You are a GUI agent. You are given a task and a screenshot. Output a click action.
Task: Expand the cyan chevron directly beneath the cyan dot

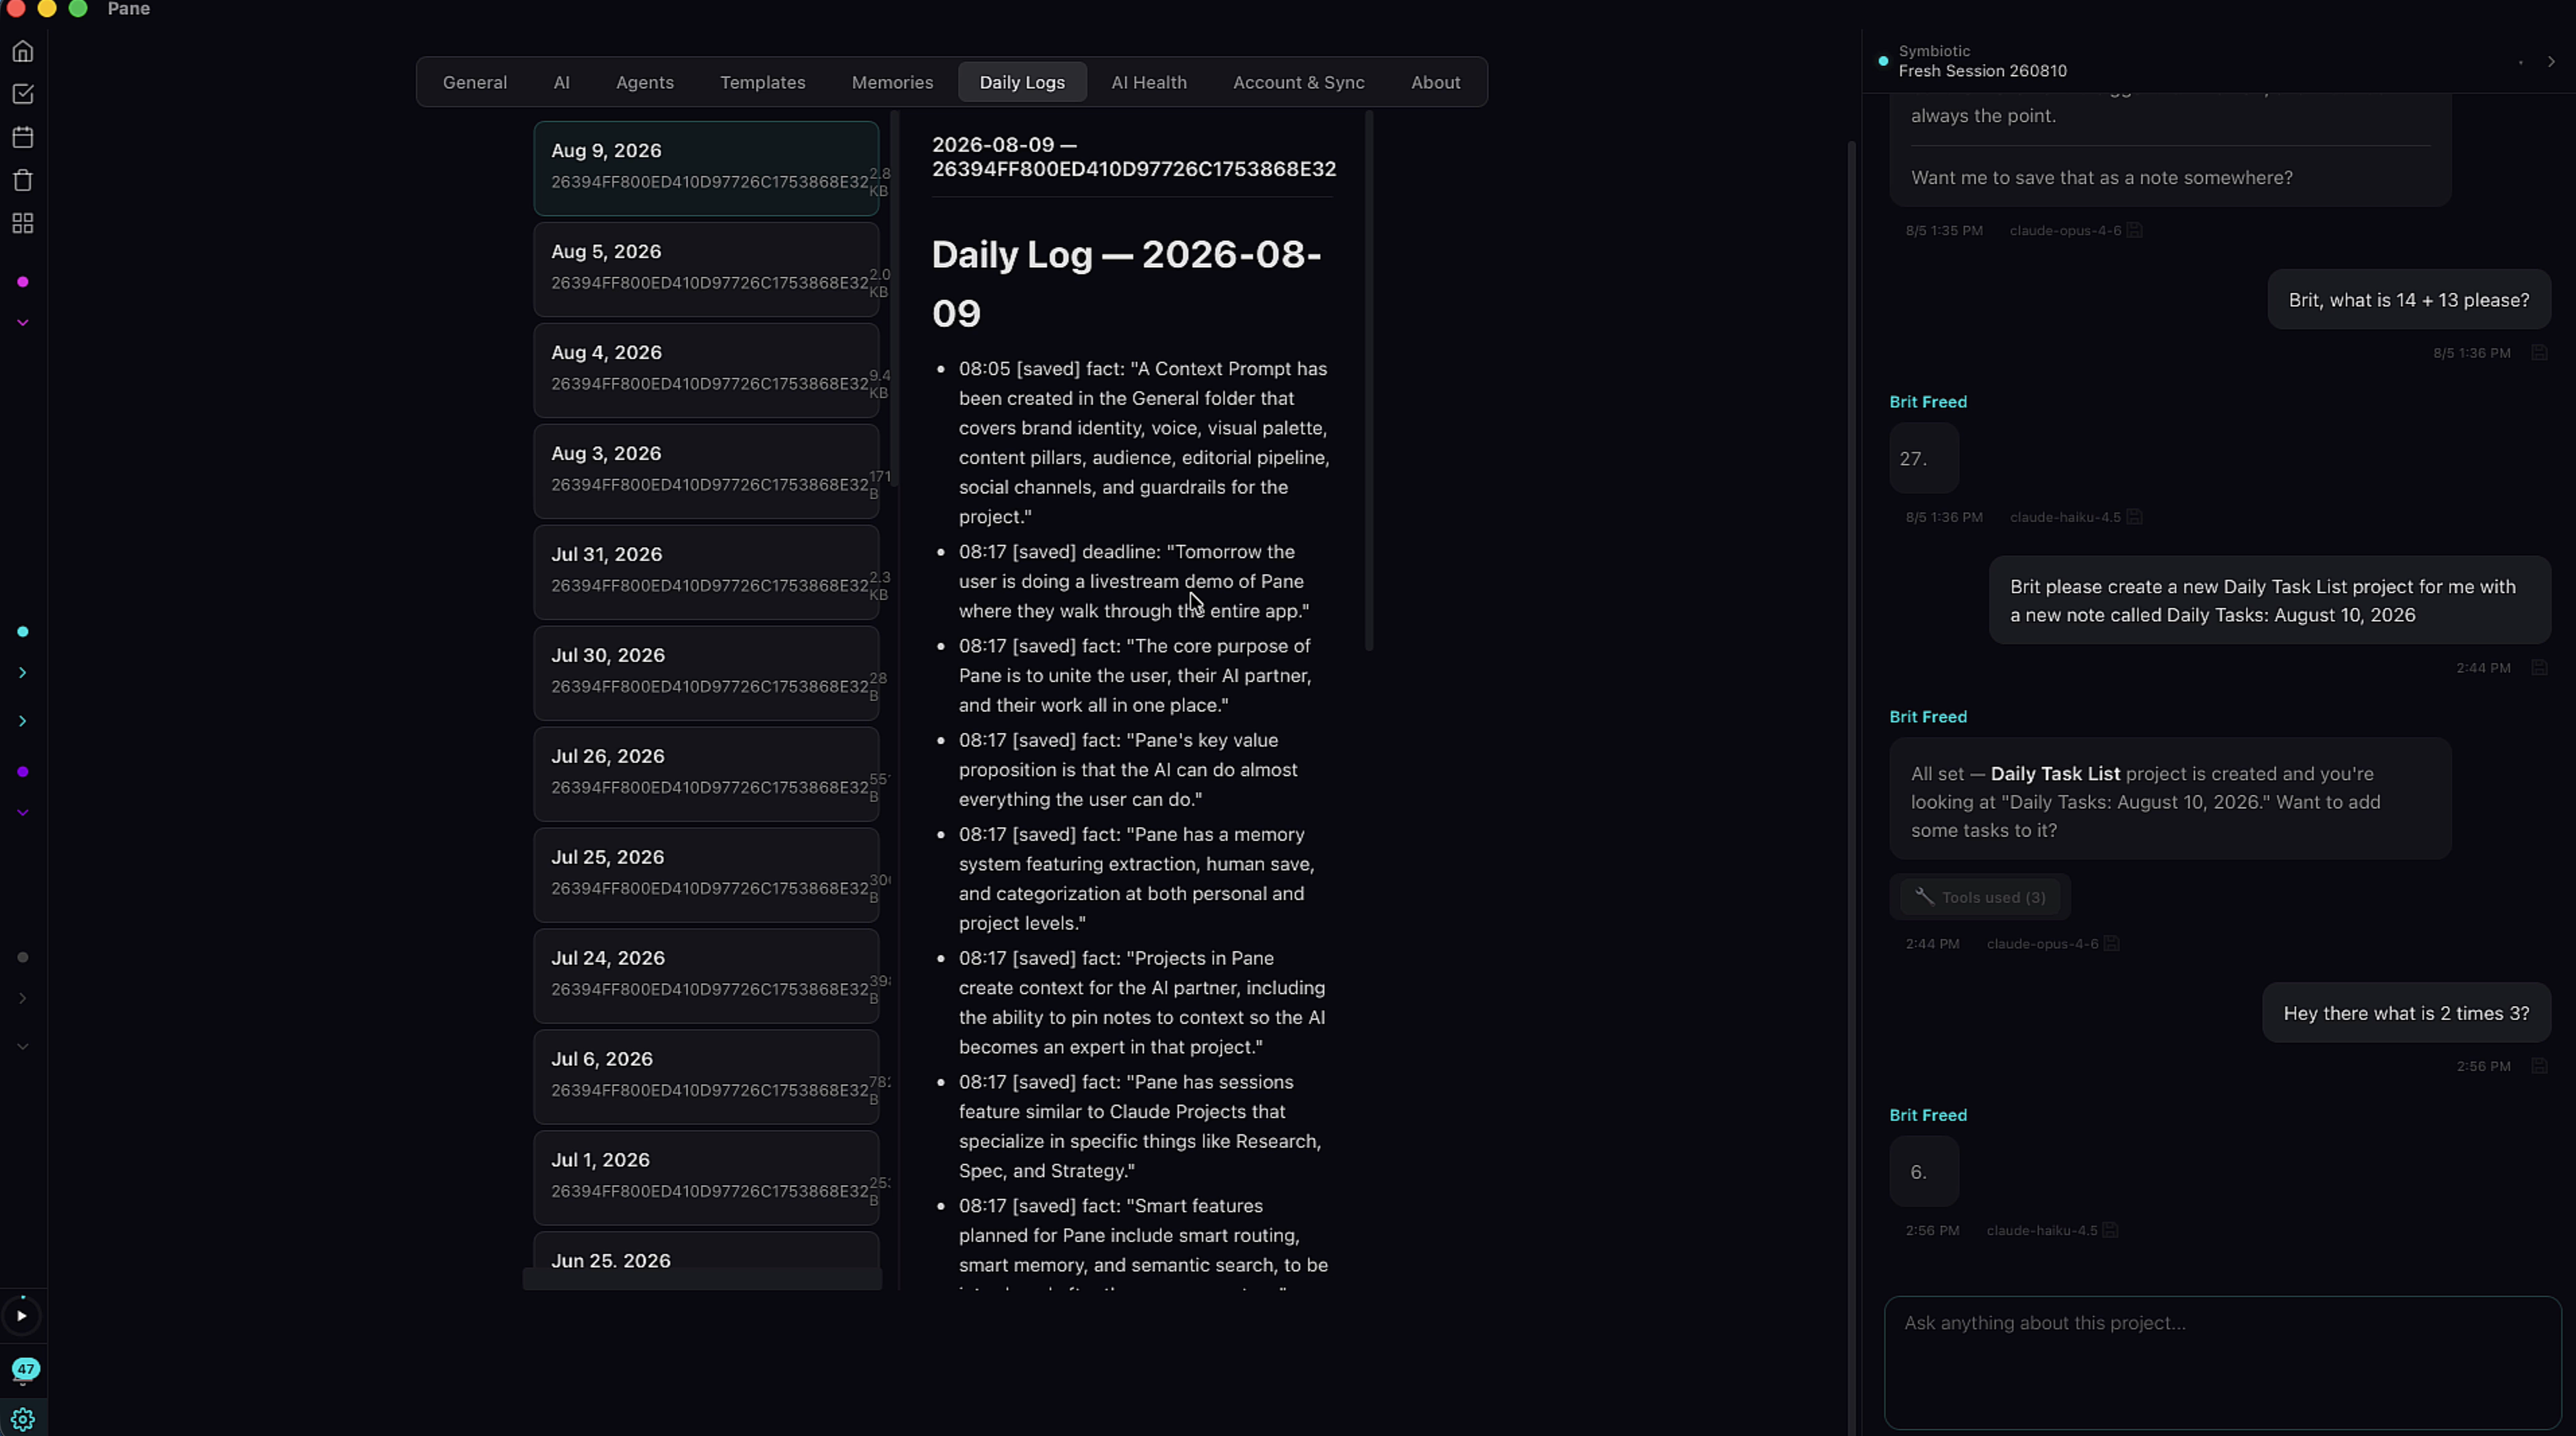[x=23, y=673]
